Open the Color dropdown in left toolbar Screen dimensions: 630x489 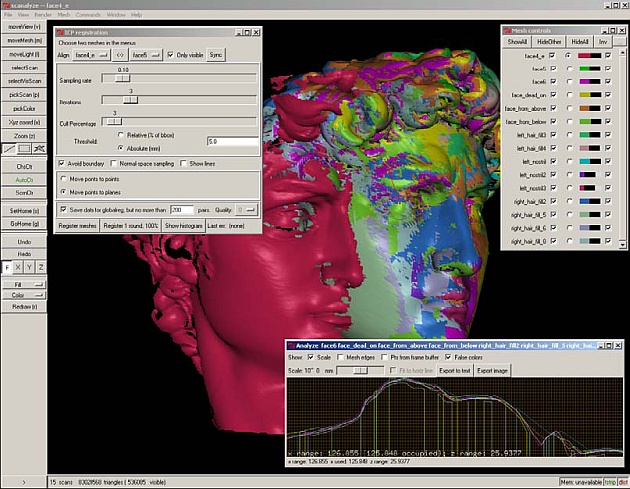24,295
